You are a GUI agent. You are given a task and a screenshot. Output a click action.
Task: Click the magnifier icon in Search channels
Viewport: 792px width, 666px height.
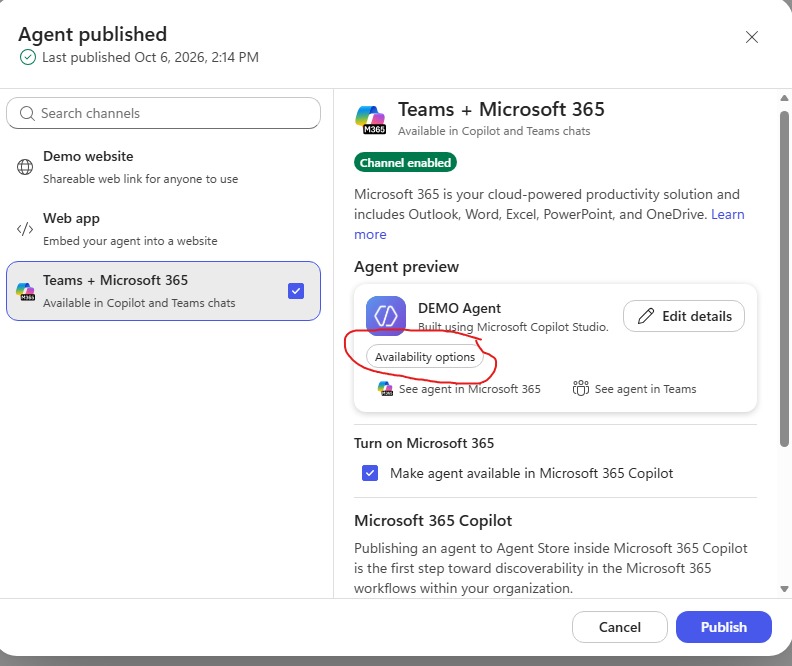click(x=27, y=113)
